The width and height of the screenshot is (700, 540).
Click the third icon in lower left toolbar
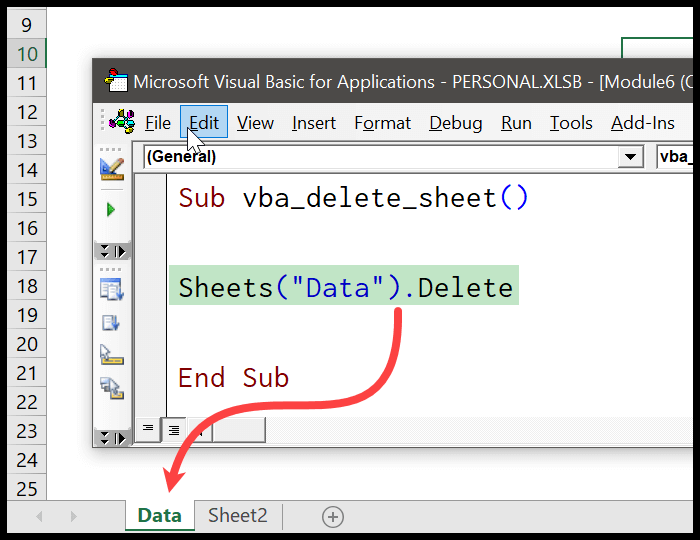tap(111, 356)
